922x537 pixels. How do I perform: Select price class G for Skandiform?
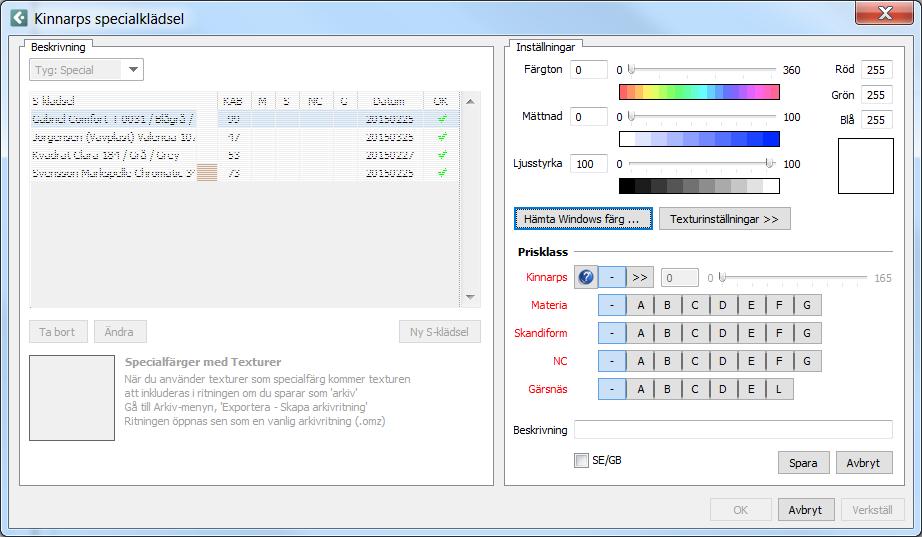807,333
